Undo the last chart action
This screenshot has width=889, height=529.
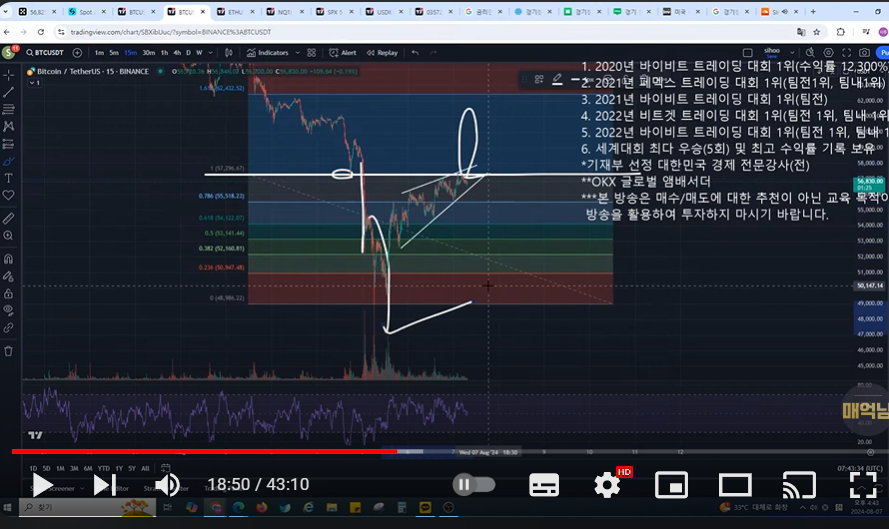415,53
